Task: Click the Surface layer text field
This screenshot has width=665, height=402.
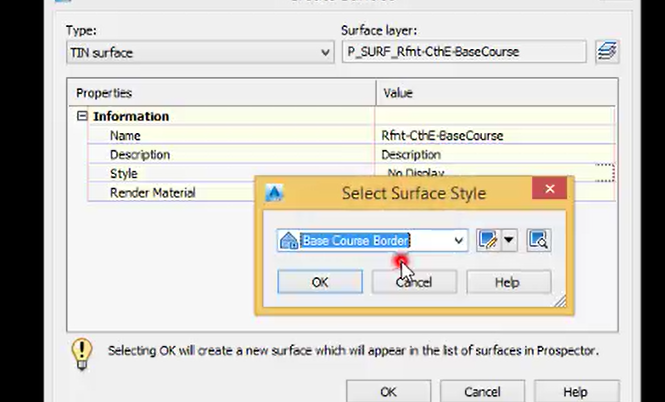Action: click(x=464, y=52)
